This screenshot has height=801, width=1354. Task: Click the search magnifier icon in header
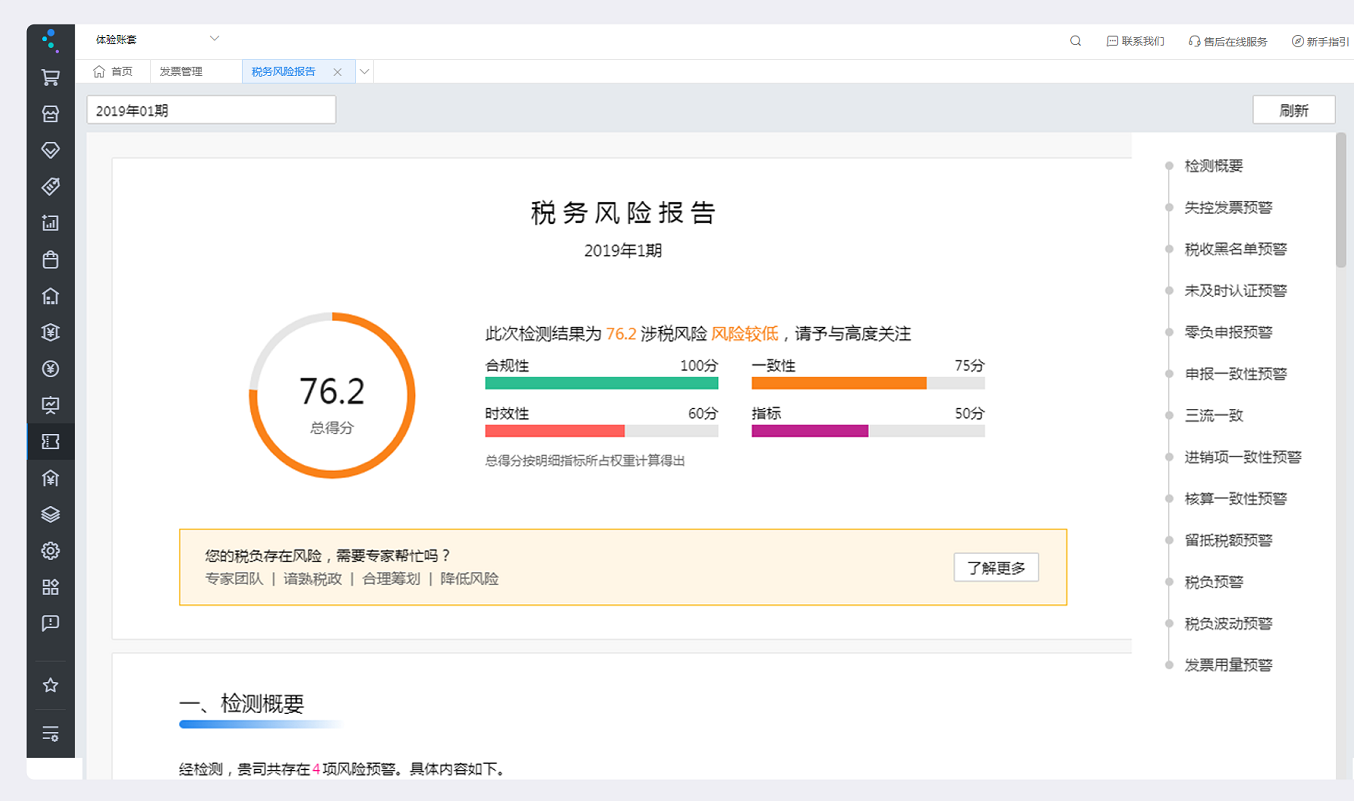(x=1075, y=41)
